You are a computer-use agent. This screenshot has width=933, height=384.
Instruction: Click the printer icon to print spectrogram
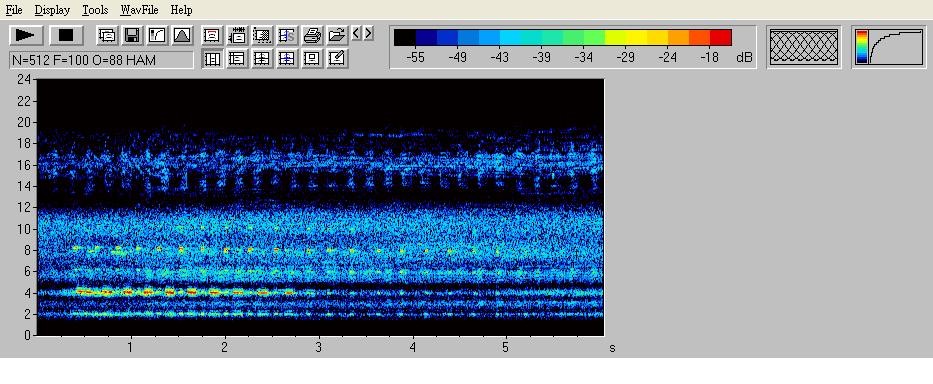[x=312, y=35]
